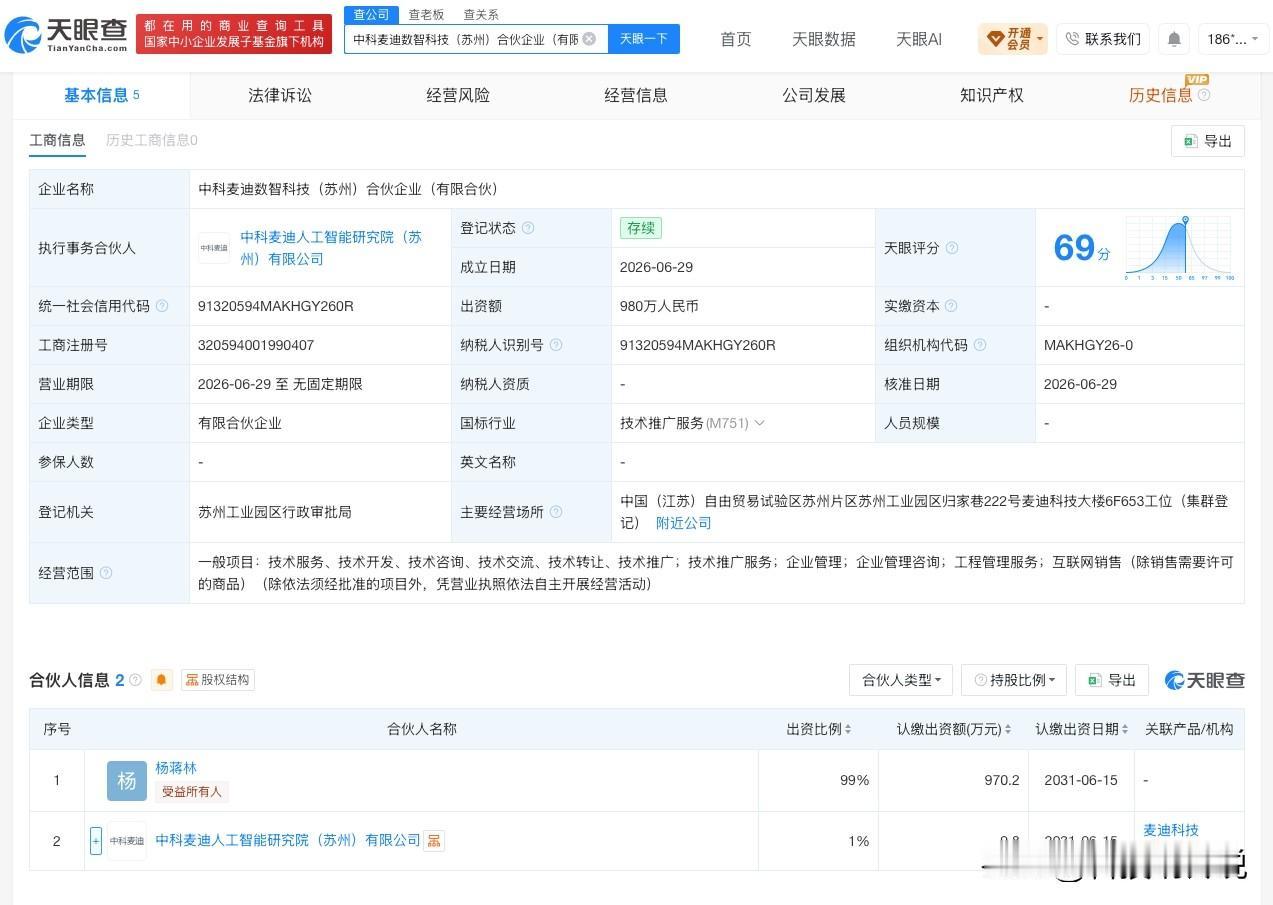Open the 持股比例 dropdown
This screenshot has width=1273, height=905.
point(1014,680)
